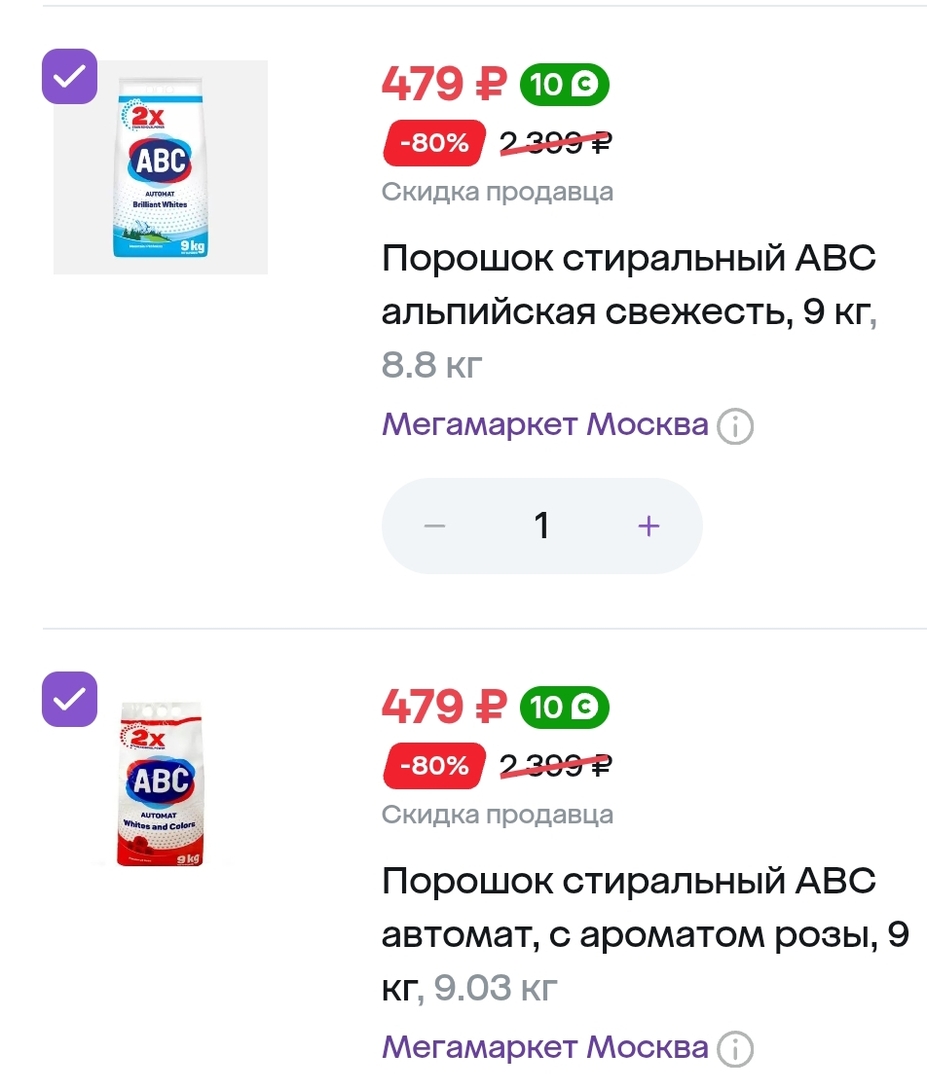Click first item's Скидка продавца label
Viewport: 927px width, 1090px height.
pos(497,191)
